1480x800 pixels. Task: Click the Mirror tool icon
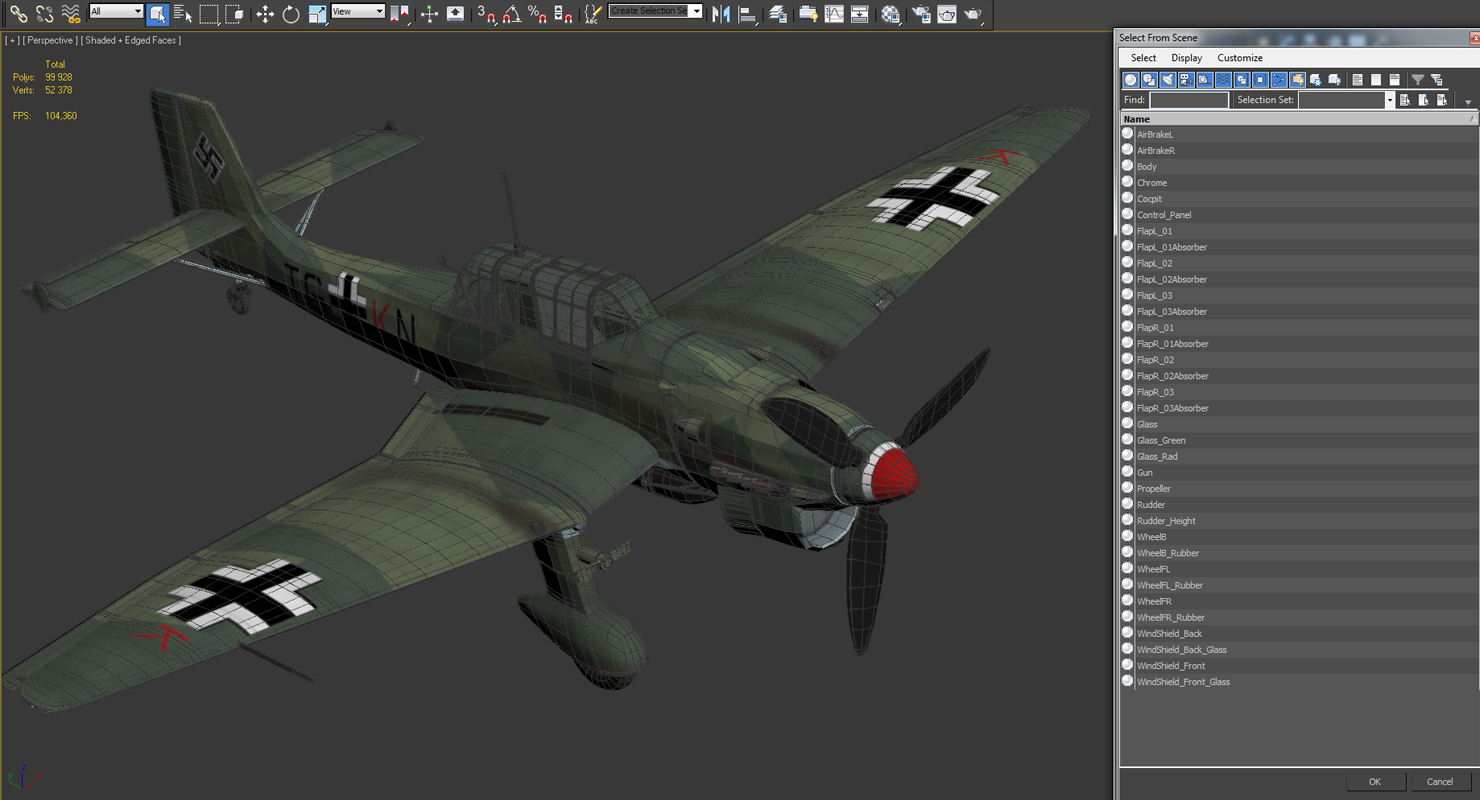point(721,14)
